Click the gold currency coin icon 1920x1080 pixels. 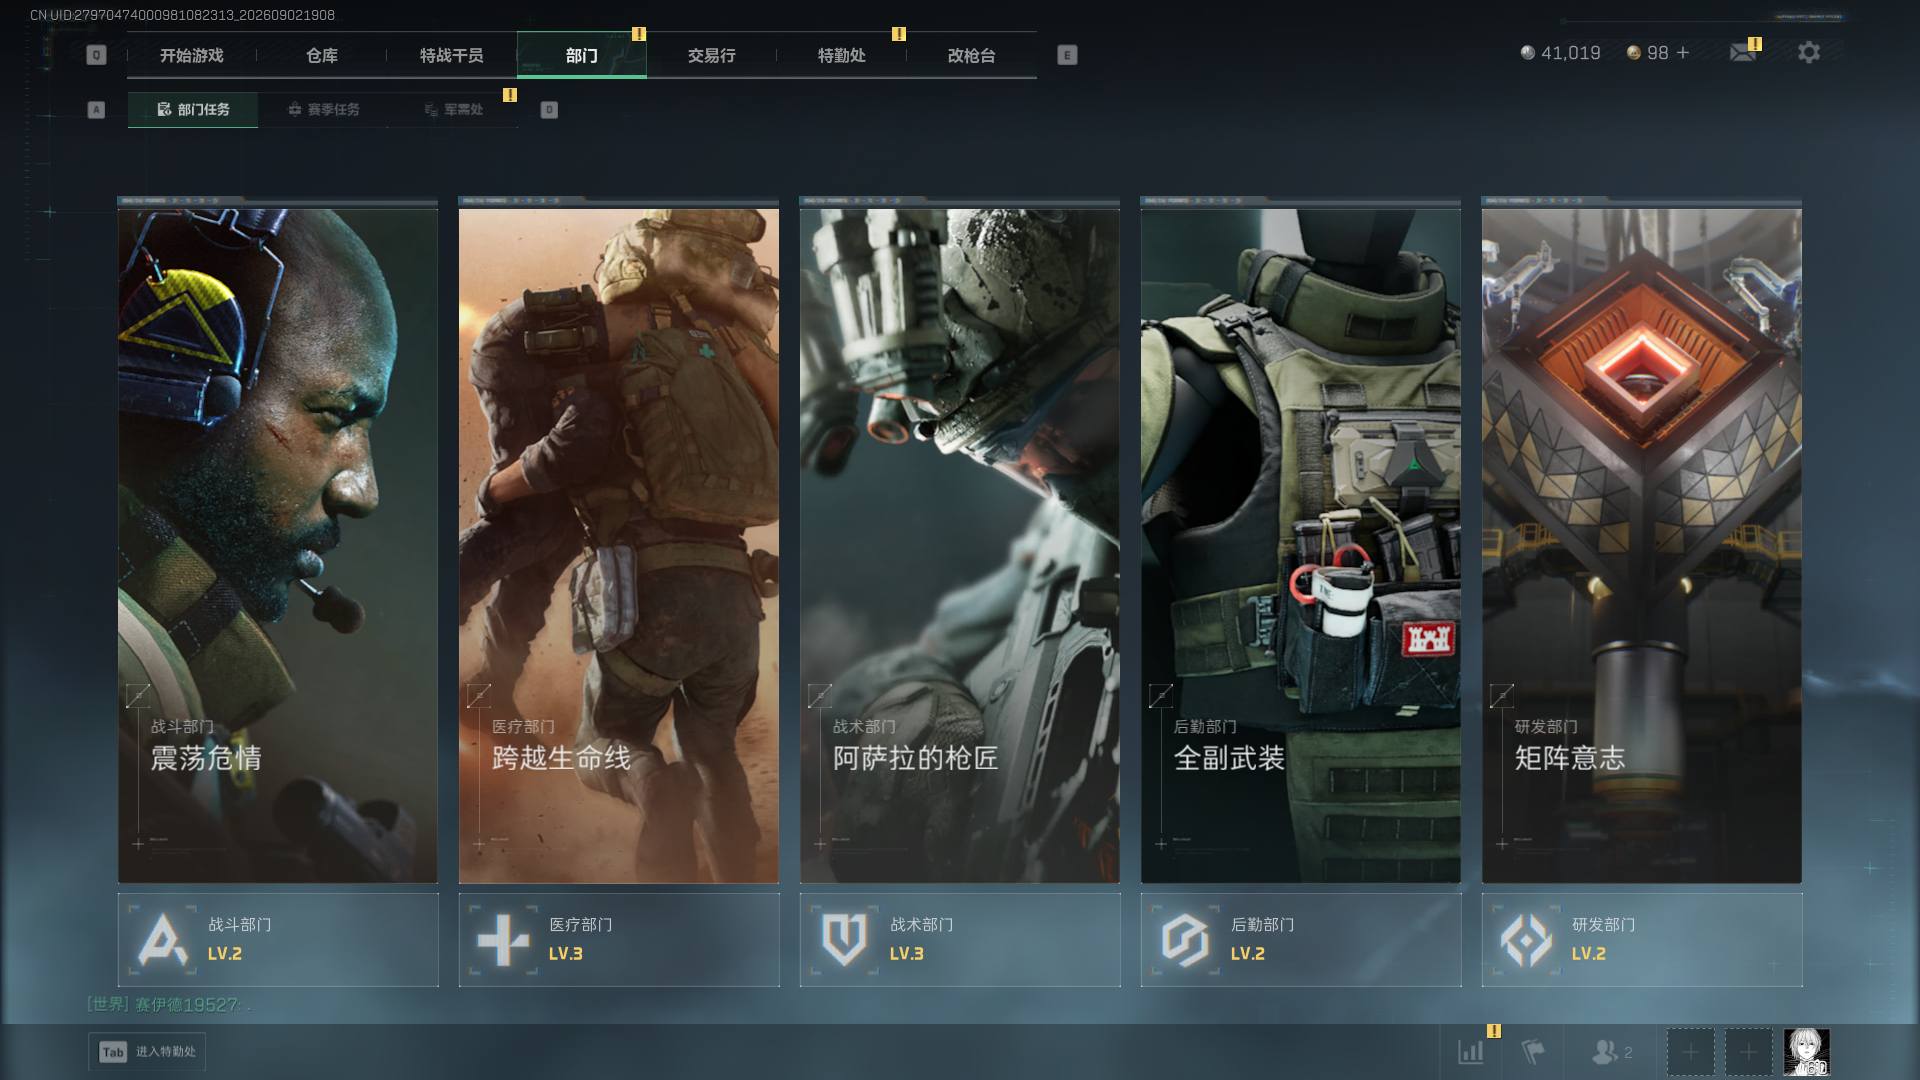pos(1634,53)
